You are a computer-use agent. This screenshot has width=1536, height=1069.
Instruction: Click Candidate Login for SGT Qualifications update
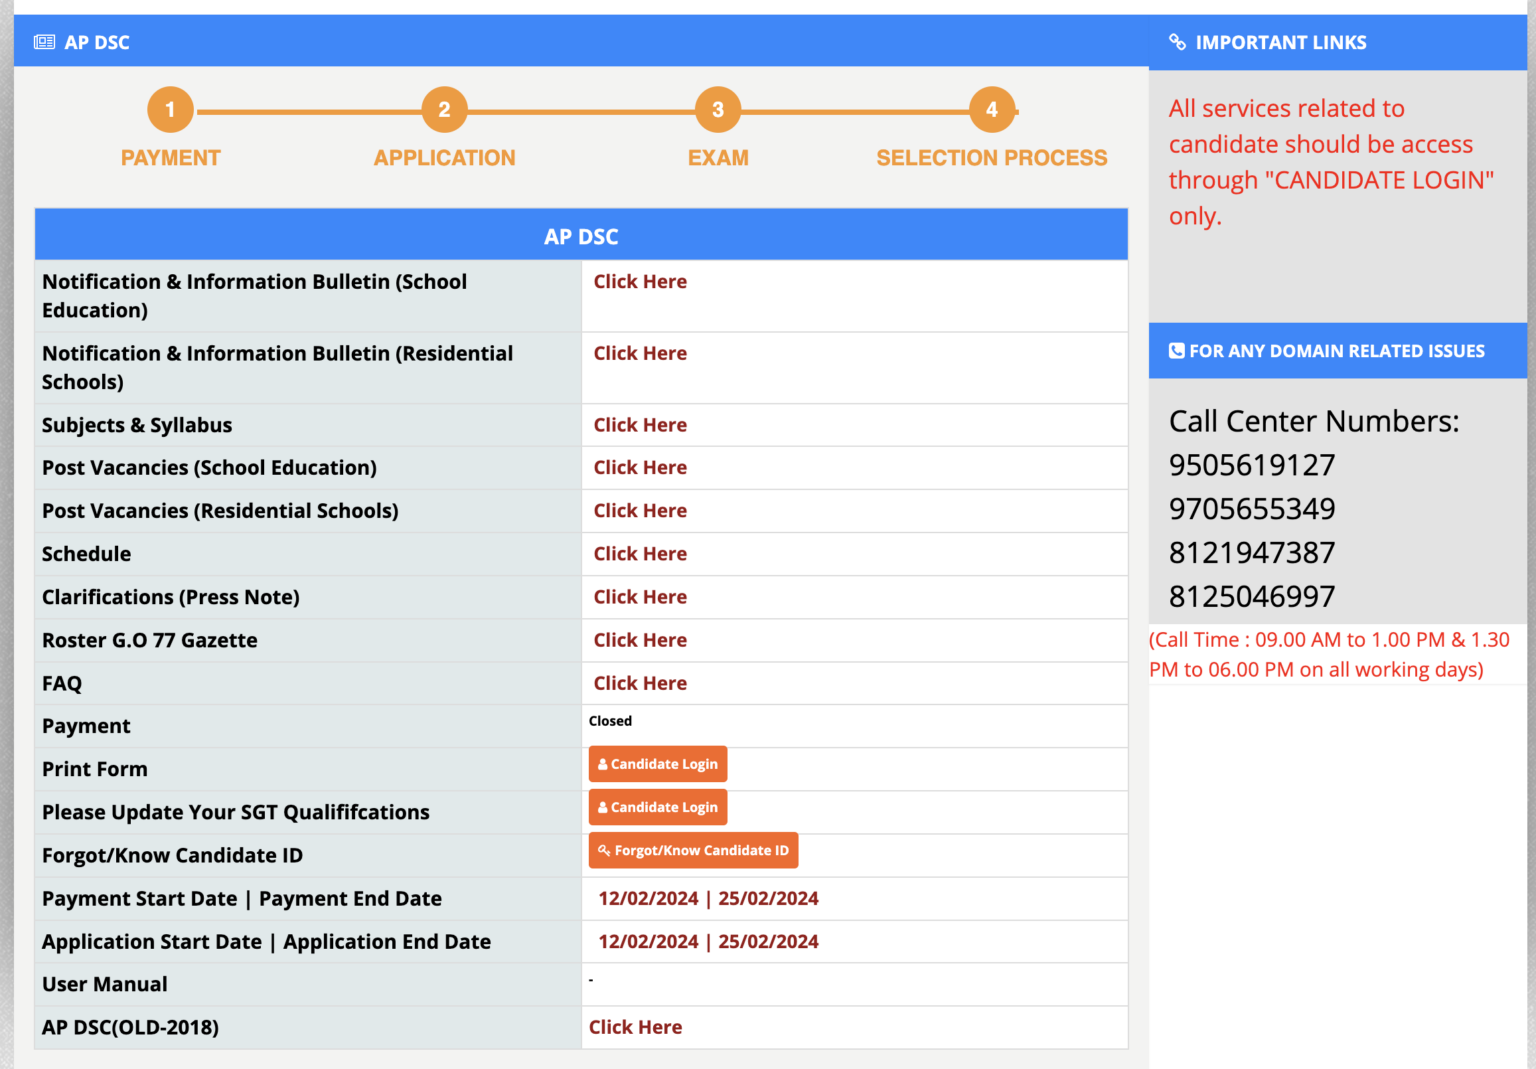pos(657,807)
